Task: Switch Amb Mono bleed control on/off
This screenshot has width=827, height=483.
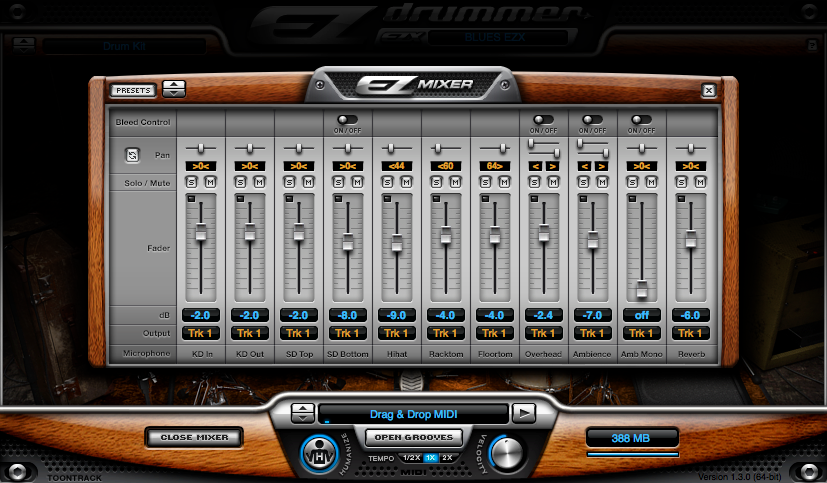Action: (x=641, y=120)
